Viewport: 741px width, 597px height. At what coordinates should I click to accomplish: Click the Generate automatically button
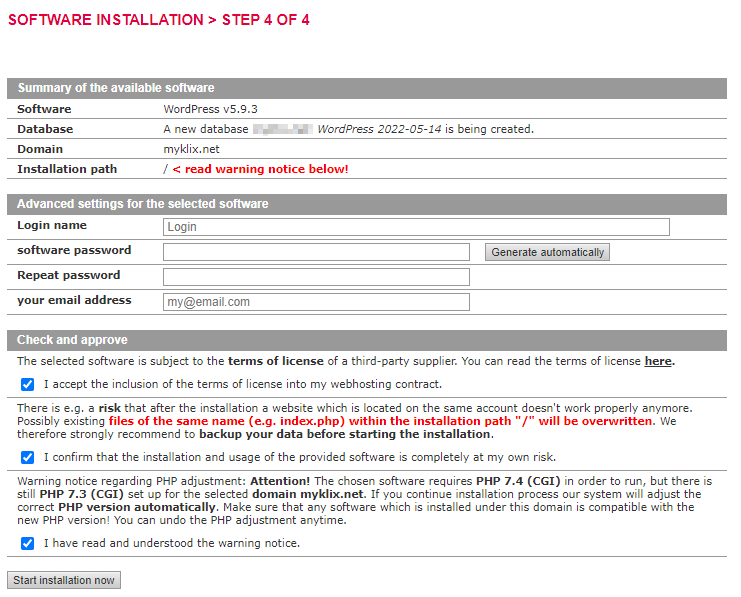547,252
